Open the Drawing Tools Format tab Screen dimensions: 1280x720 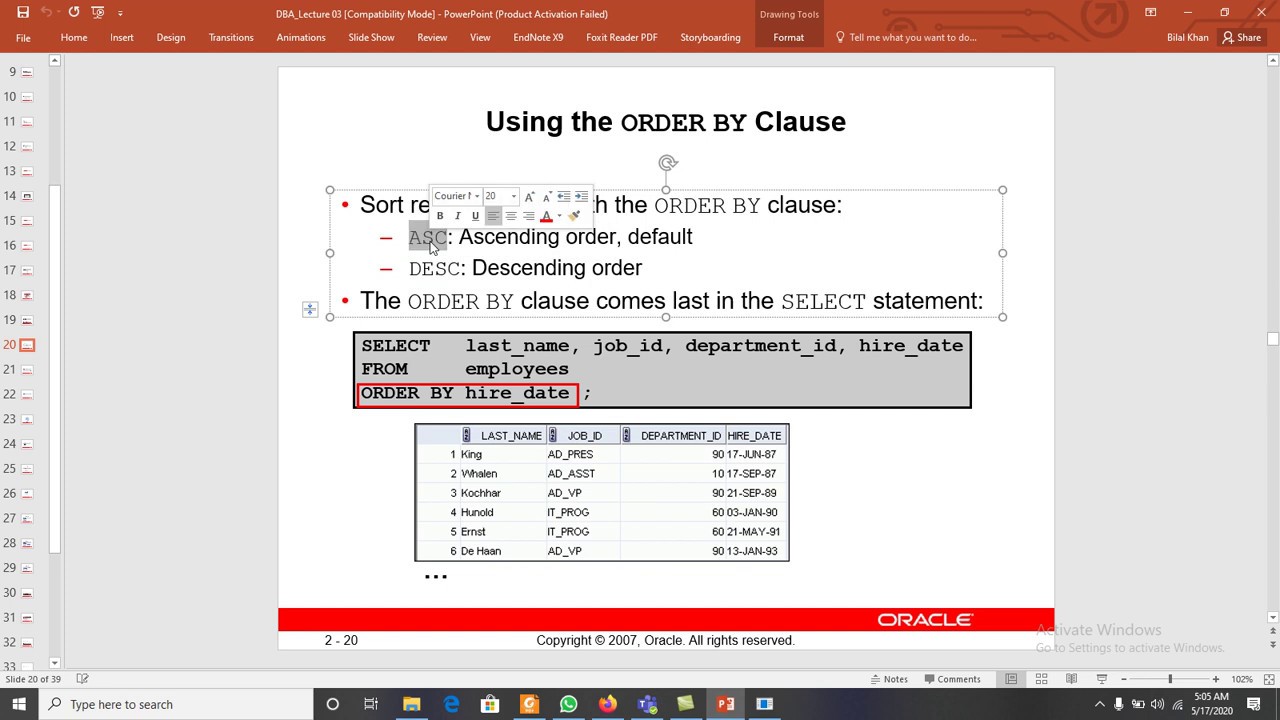[x=788, y=37]
